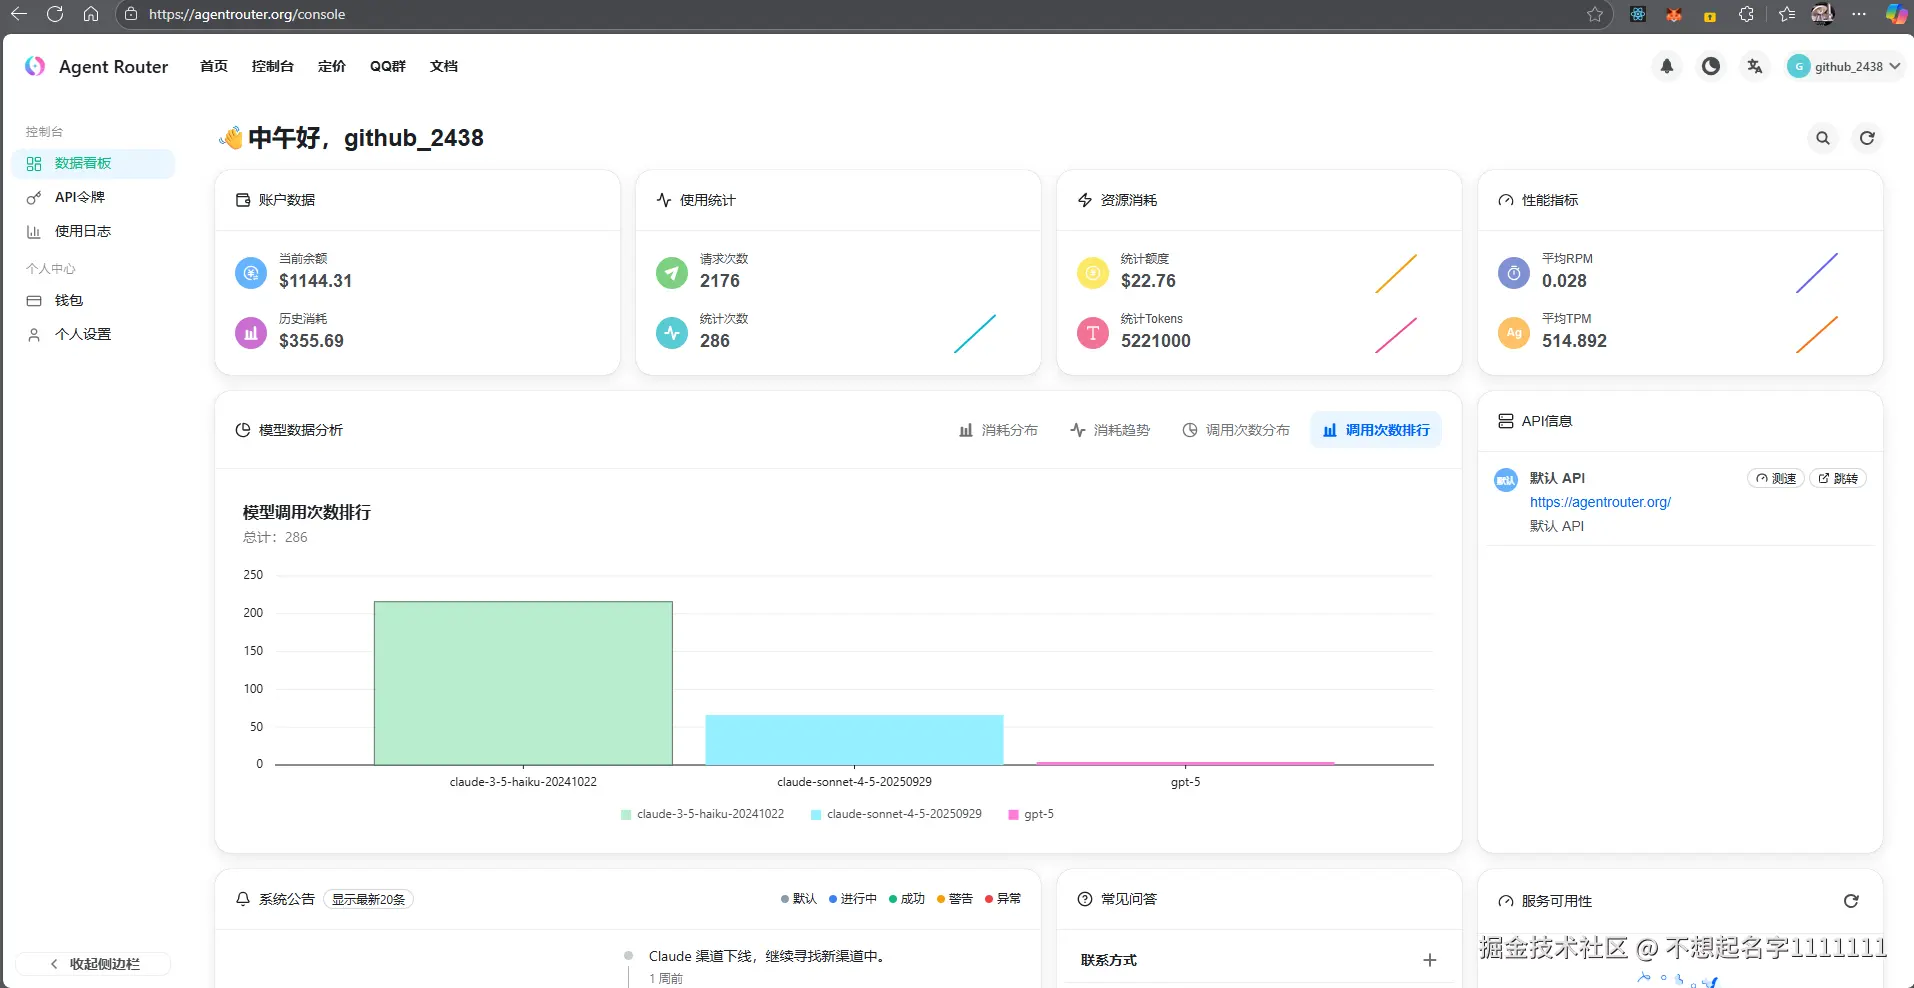Refresh the service availability panel
Image resolution: width=1914 pixels, height=988 pixels.
click(1851, 901)
